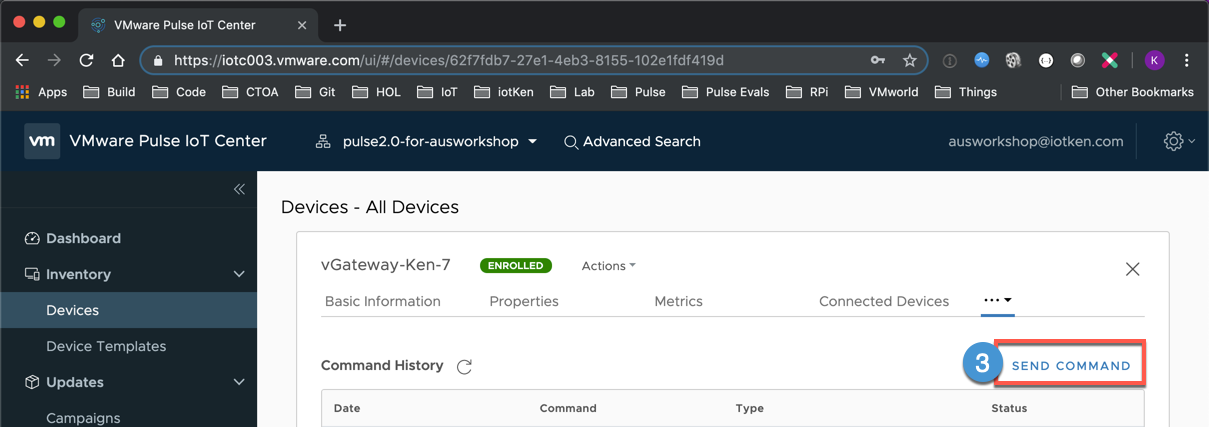Open Chrome three-dot menu
This screenshot has height=427, width=1209.
click(1187, 60)
